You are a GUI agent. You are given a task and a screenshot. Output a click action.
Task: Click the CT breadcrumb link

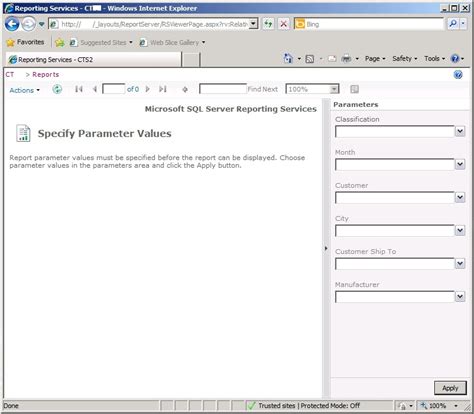[x=10, y=74]
